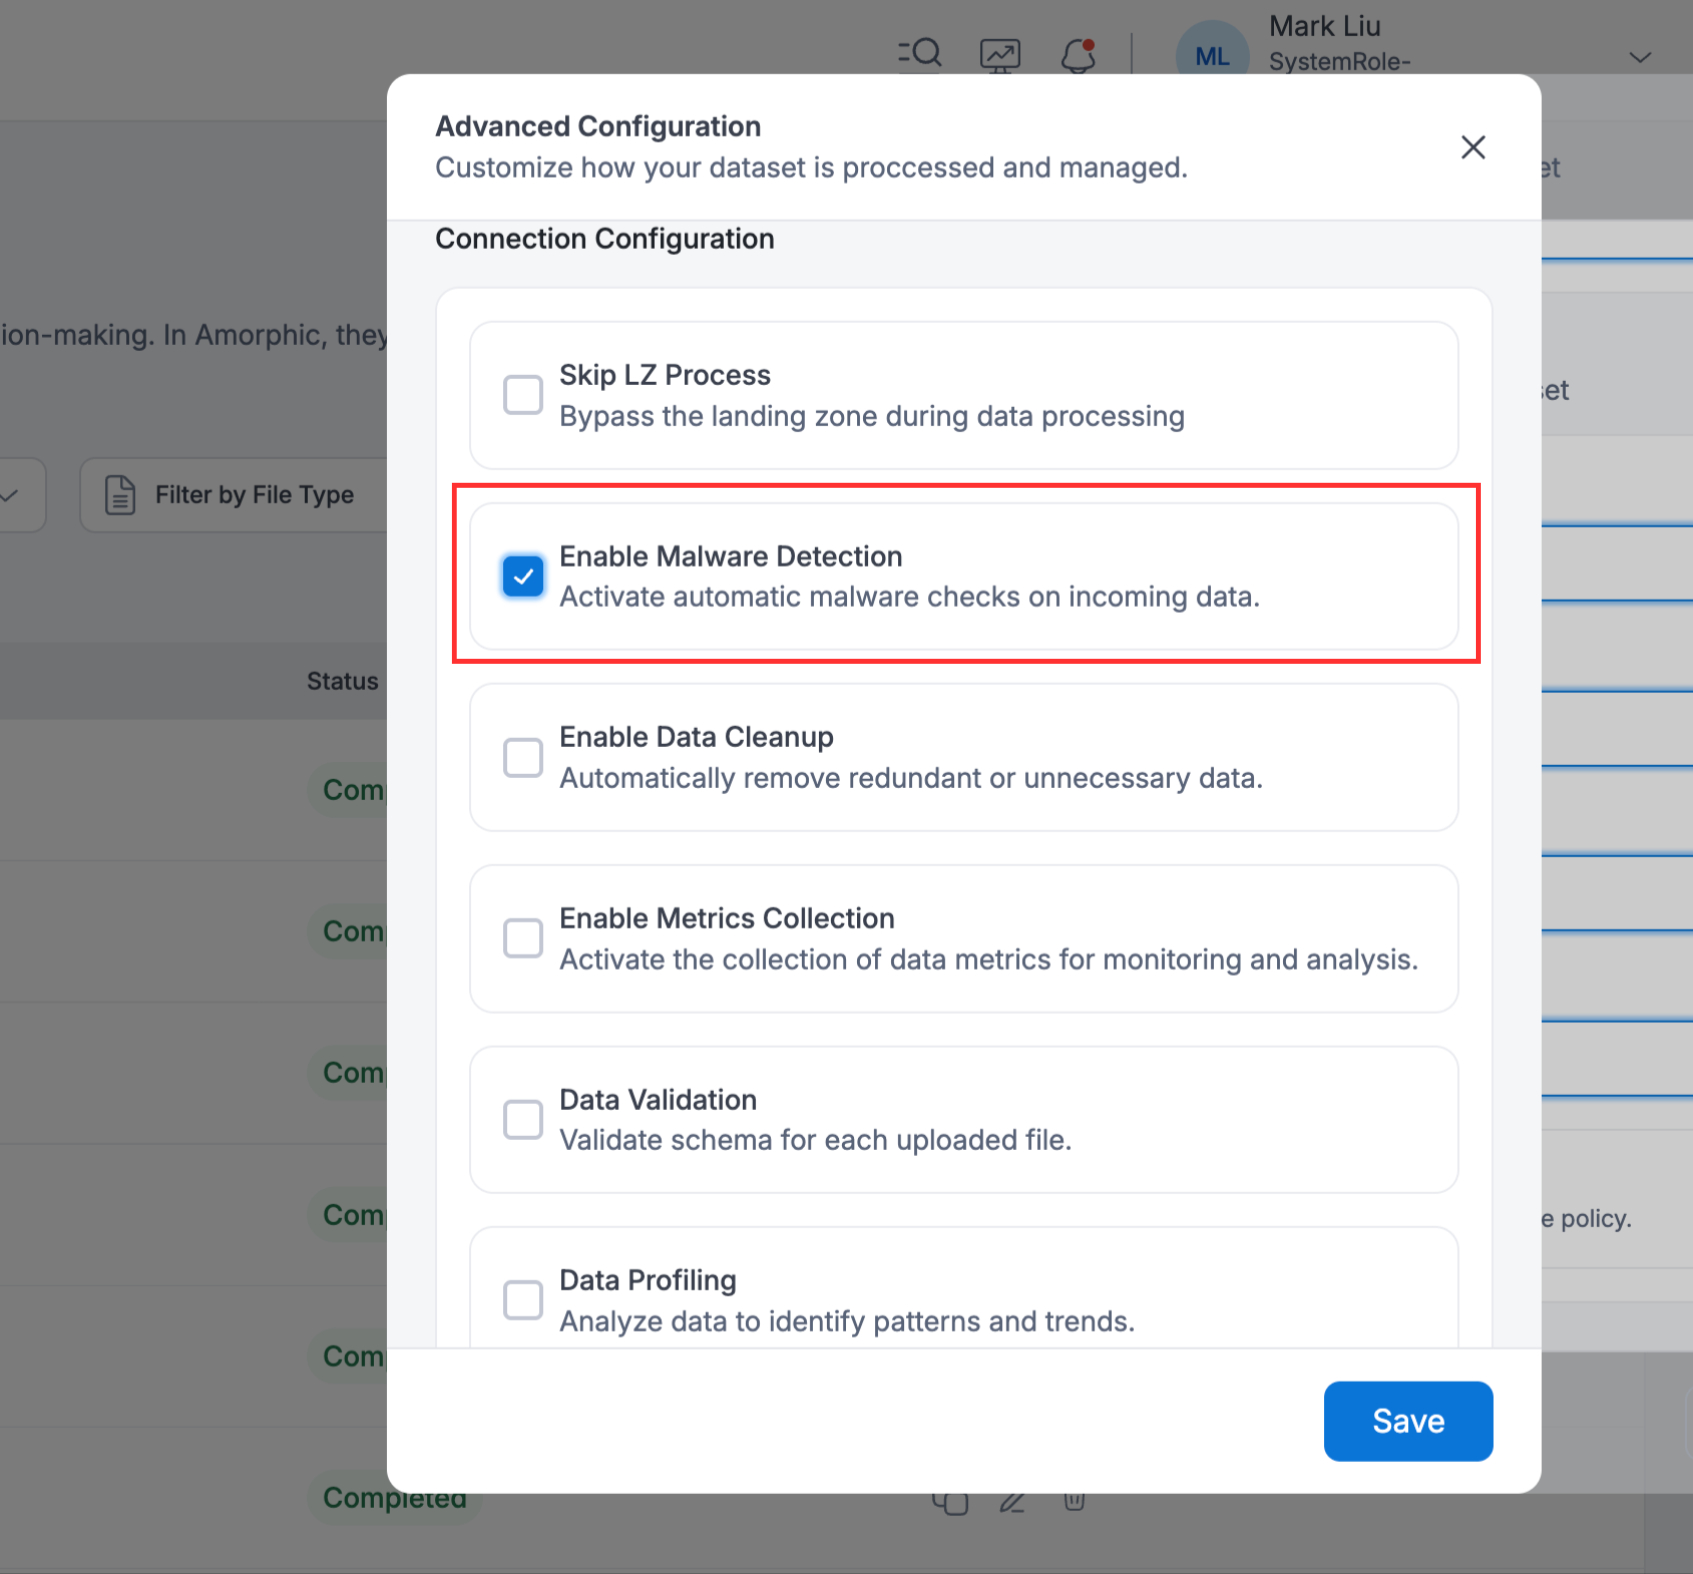This screenshot has width=1693, height=1574.
Task: Click the edit pencil icon in the bottom row
Action: (x=1012, y=1502)
